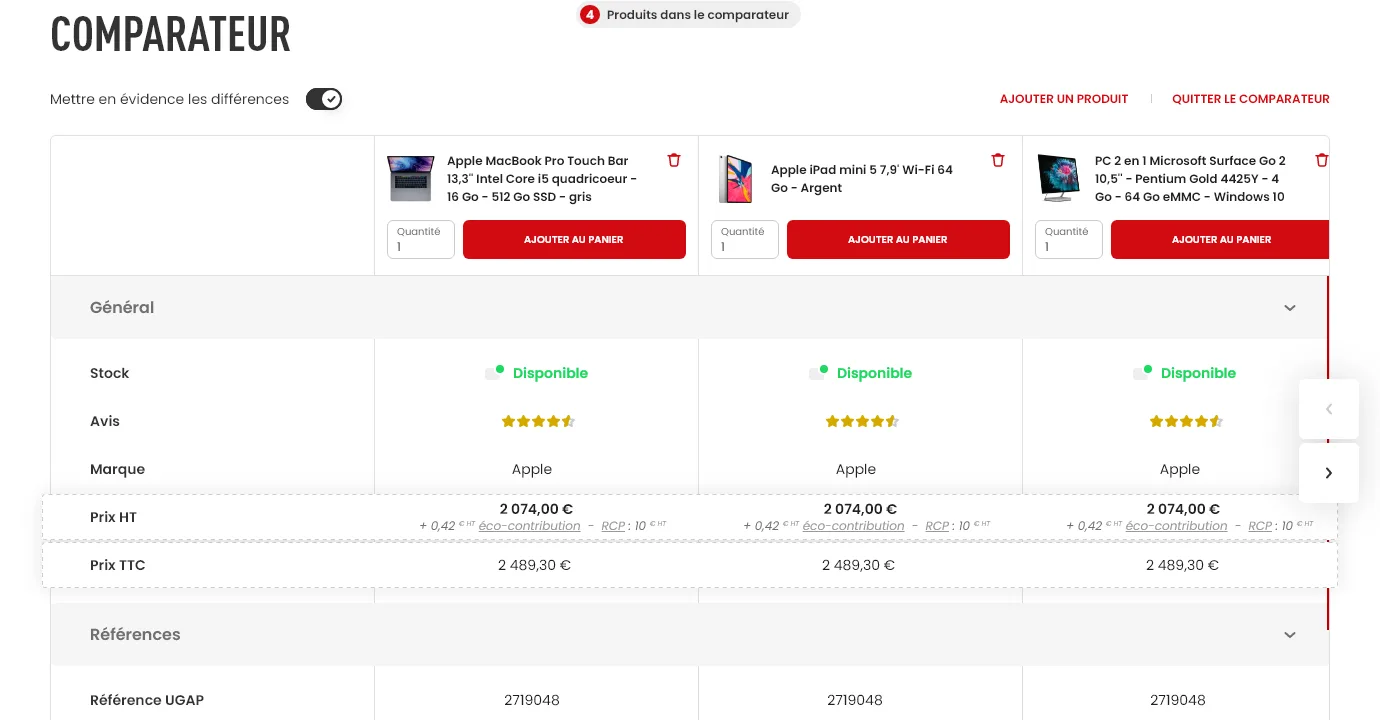Click the Général section header
Screen dimensions: 1380x720
coord(690,308)
